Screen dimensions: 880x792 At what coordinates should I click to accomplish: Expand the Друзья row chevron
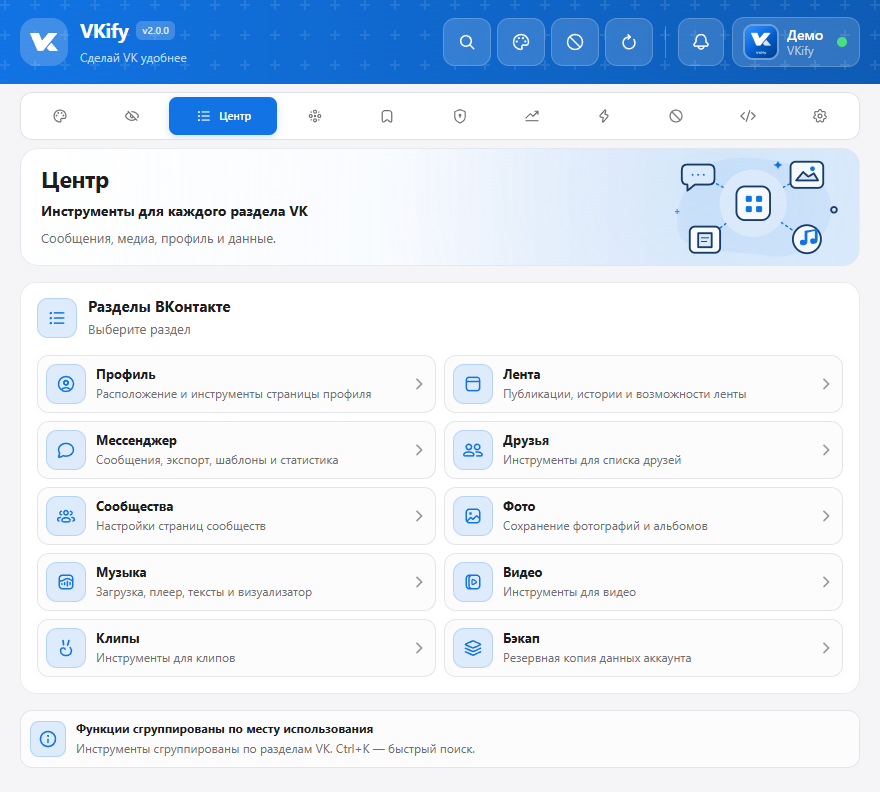click(x=826, y=450)
